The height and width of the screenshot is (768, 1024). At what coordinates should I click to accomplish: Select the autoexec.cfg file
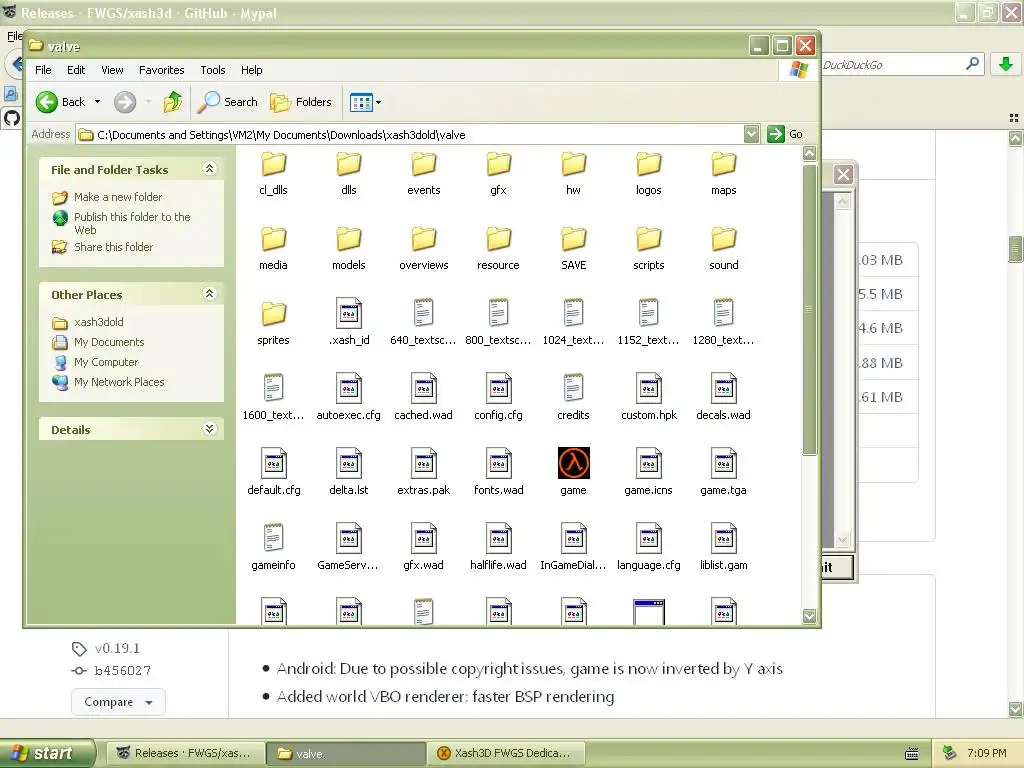[349, 398]
